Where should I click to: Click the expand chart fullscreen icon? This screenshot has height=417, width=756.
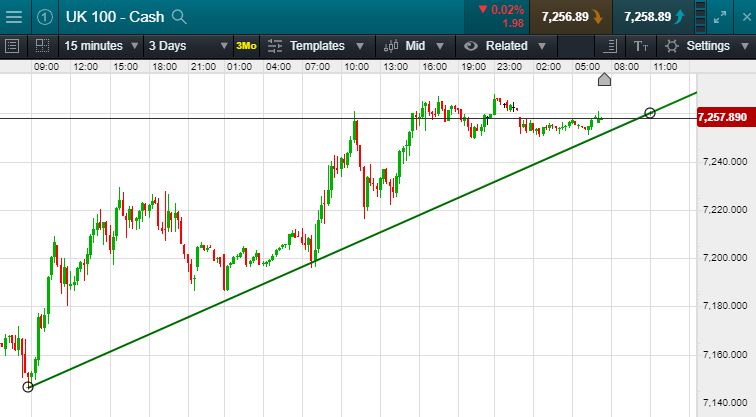(x=723, y=16)
